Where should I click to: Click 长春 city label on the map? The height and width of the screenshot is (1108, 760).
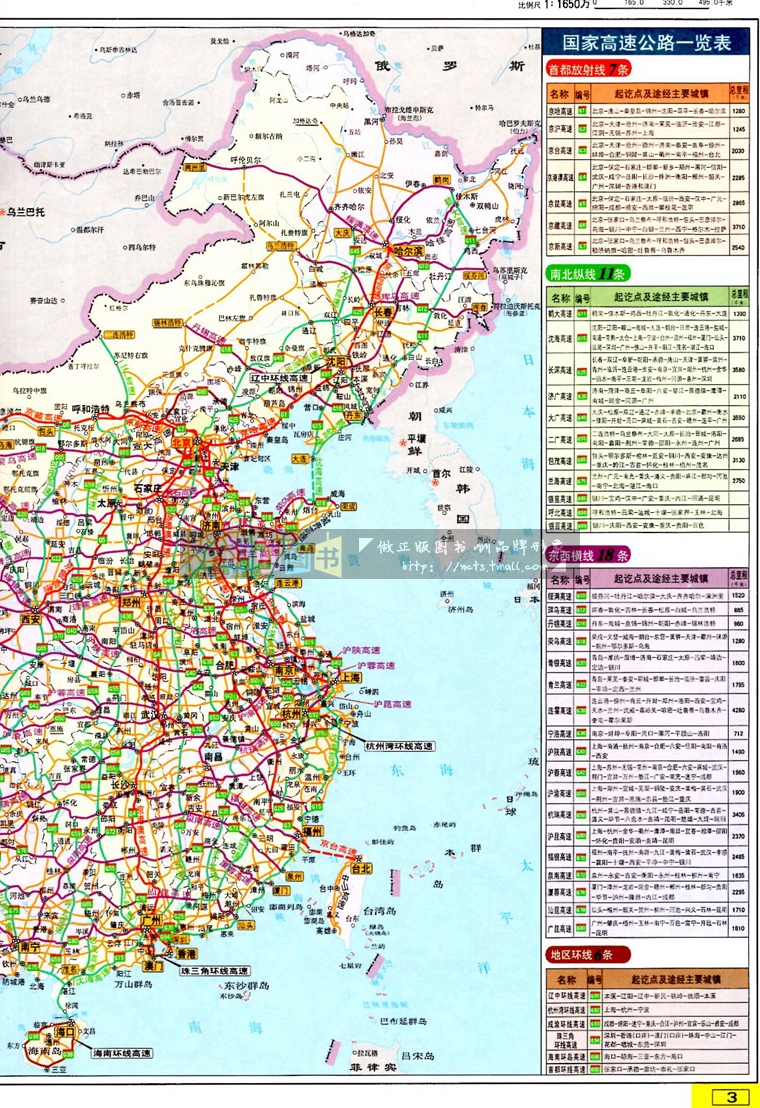[384, 312]
